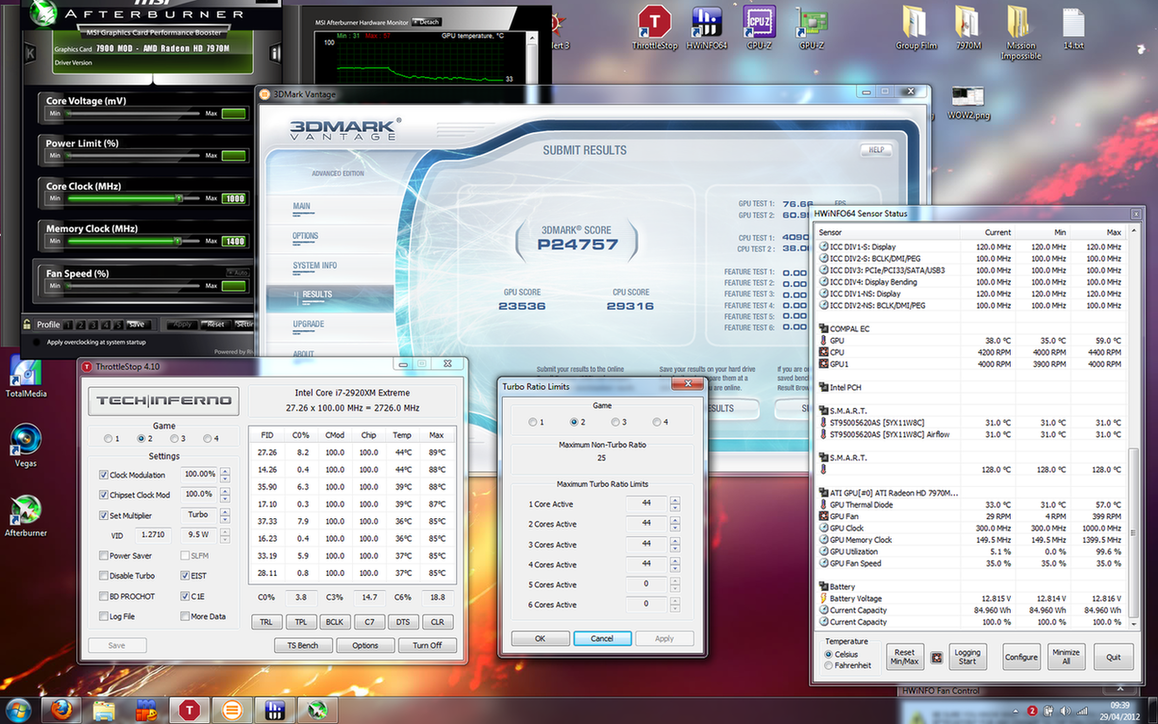1158x724 pixels.
Task: Launch CPU-Z from the desktop
Action: pos(759,28)
